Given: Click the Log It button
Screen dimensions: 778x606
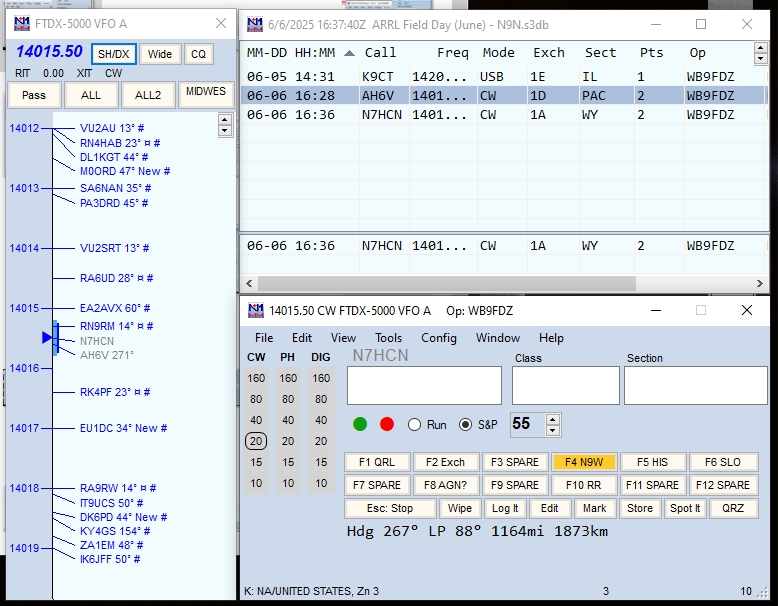Looking at the screenshot, I should click(505, 508).
